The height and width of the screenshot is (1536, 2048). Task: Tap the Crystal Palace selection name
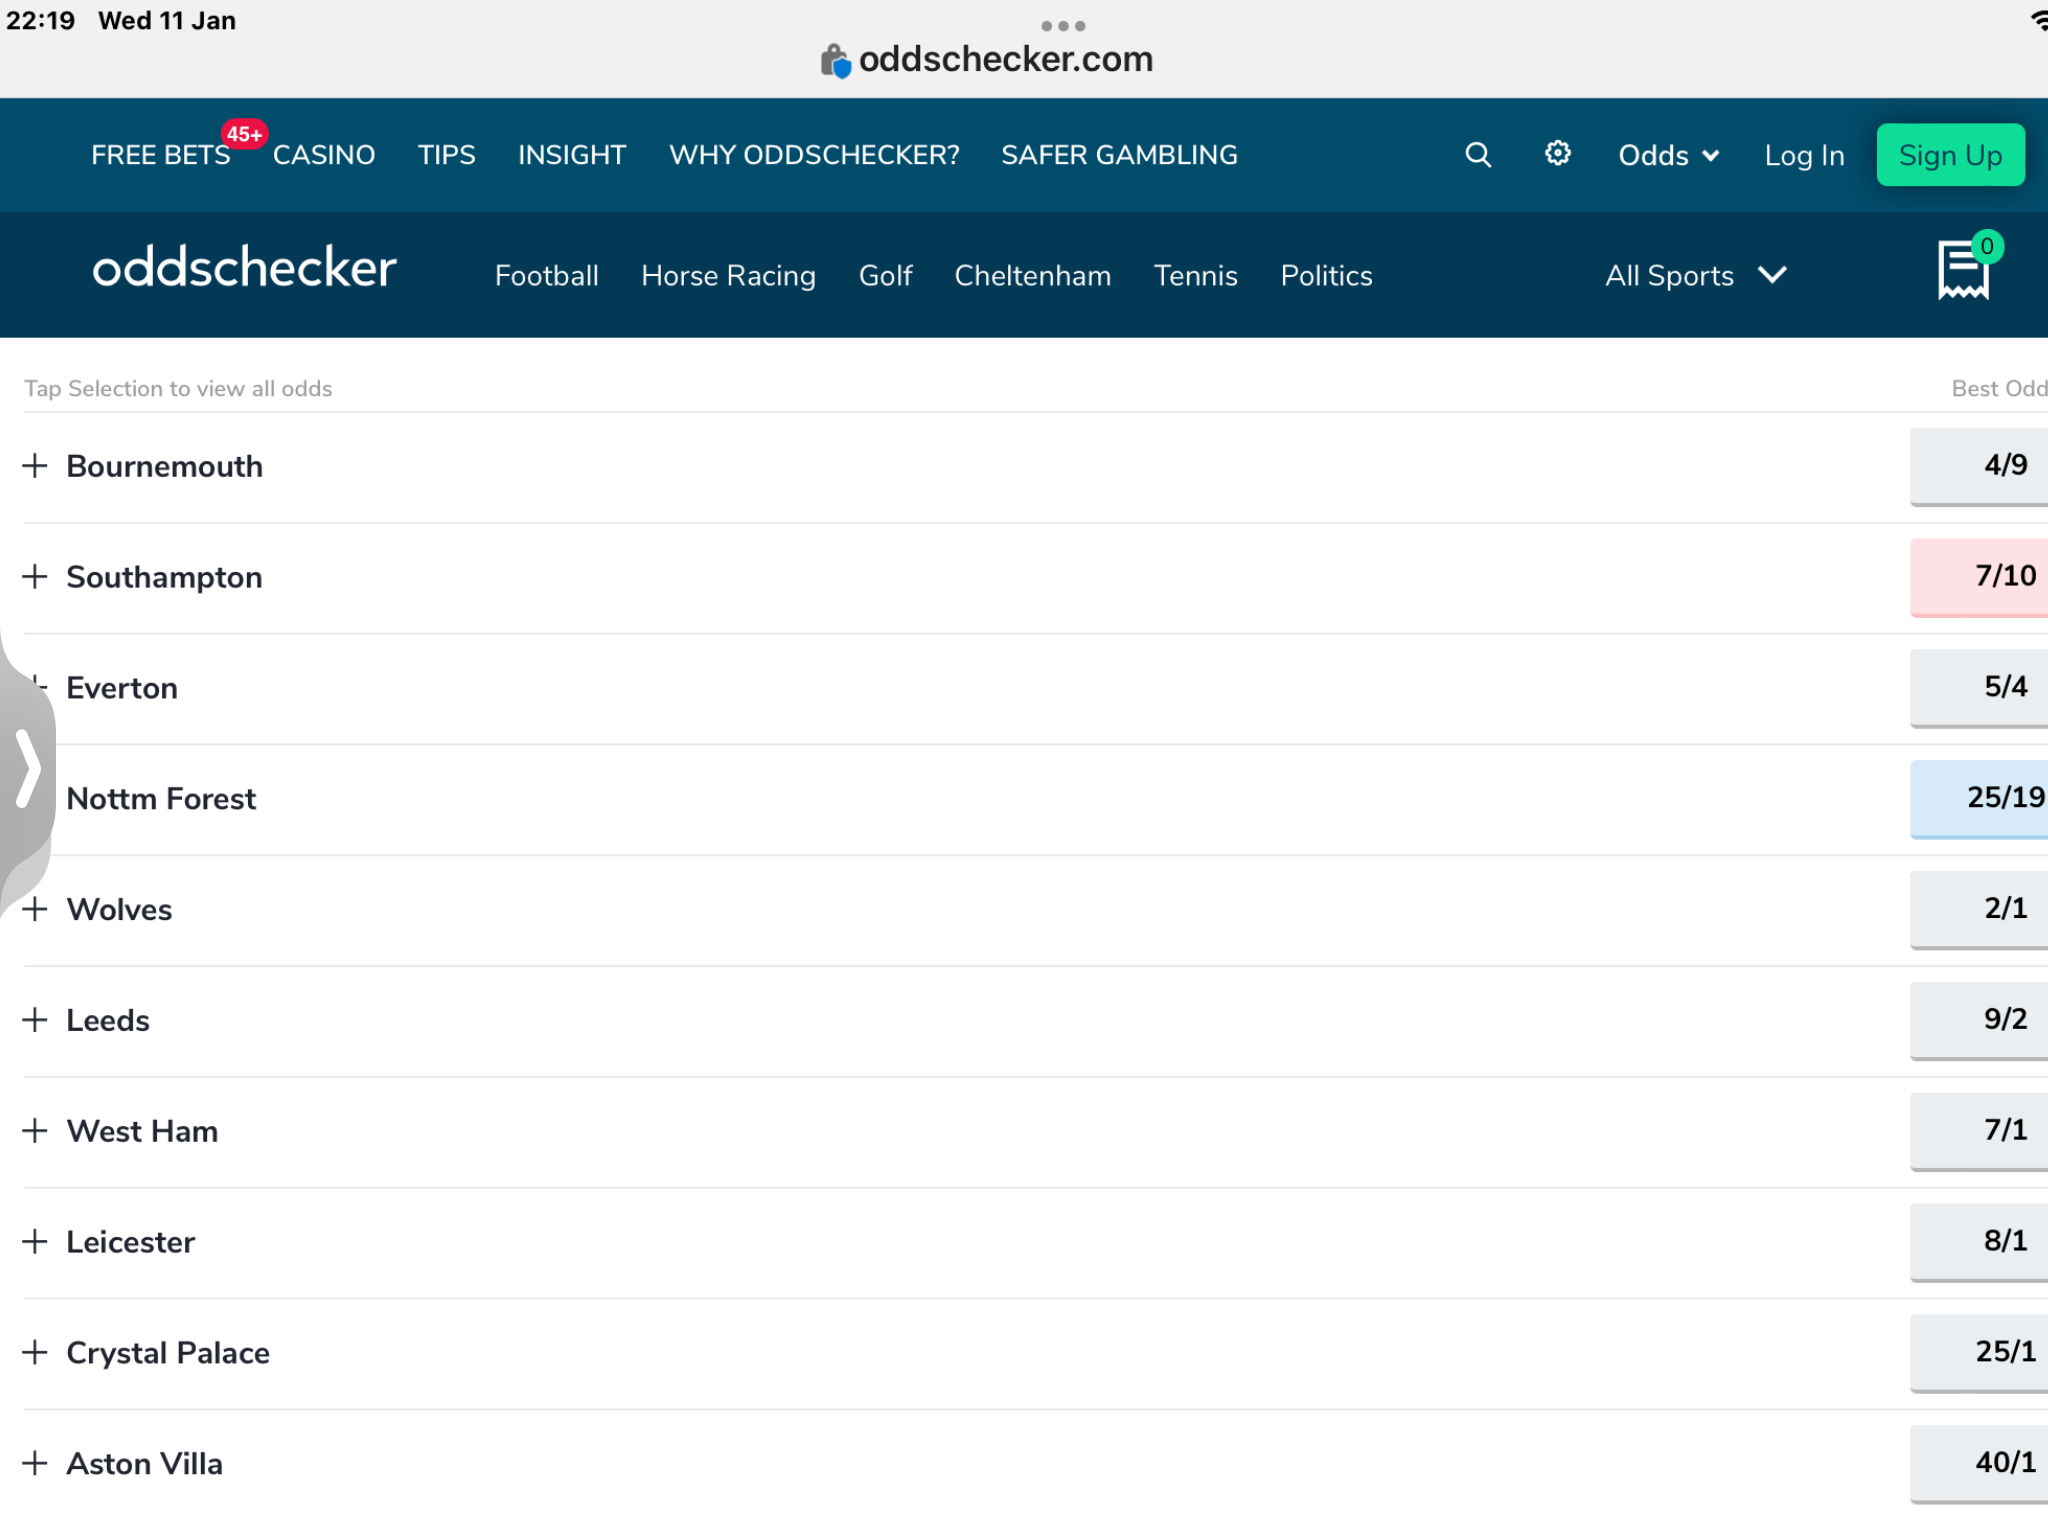pyautogui.click(x=168, y=1353)
